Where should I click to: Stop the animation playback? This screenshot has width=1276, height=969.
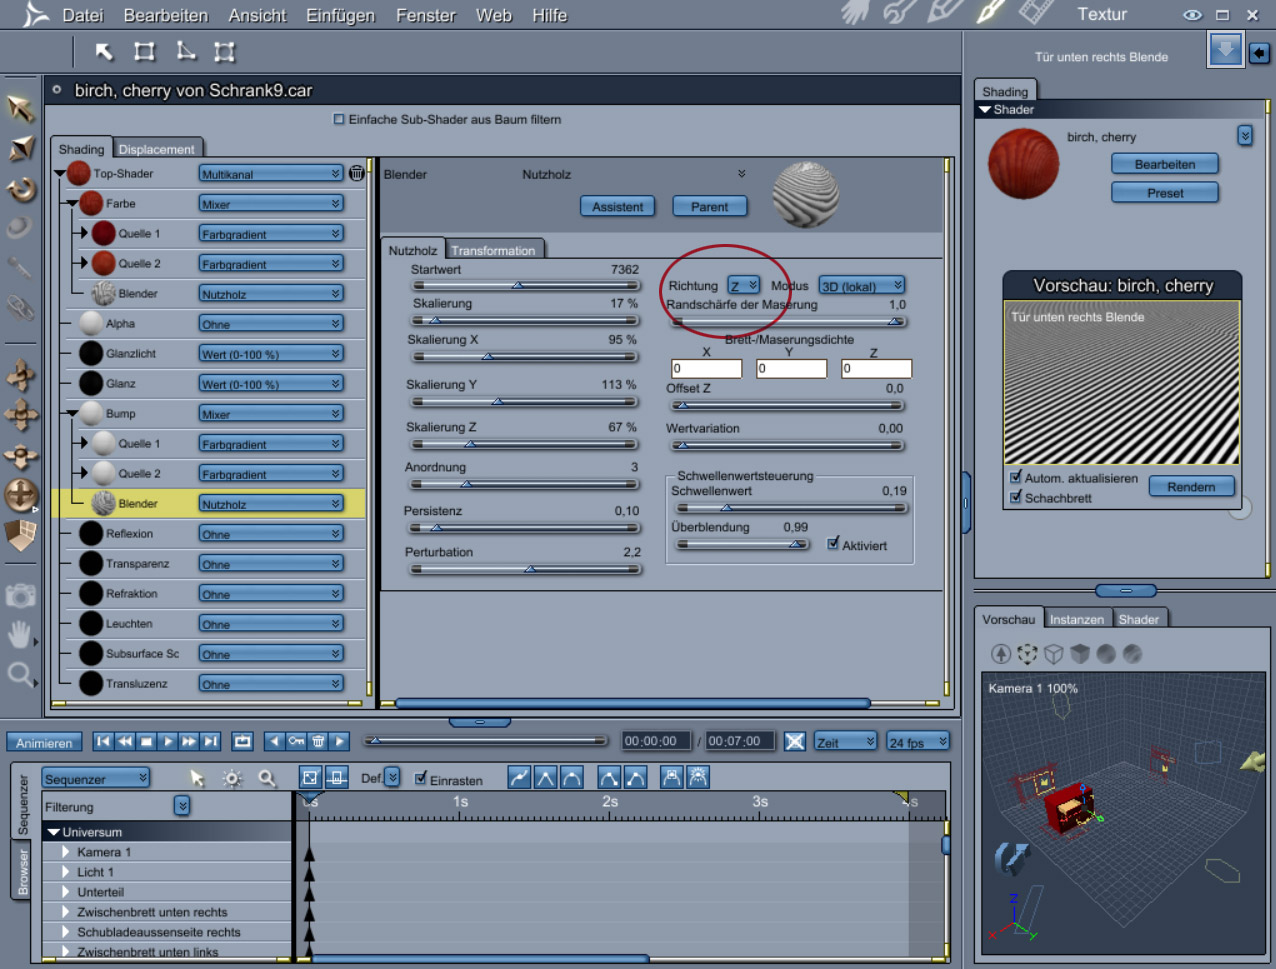(x=147, y=741)
